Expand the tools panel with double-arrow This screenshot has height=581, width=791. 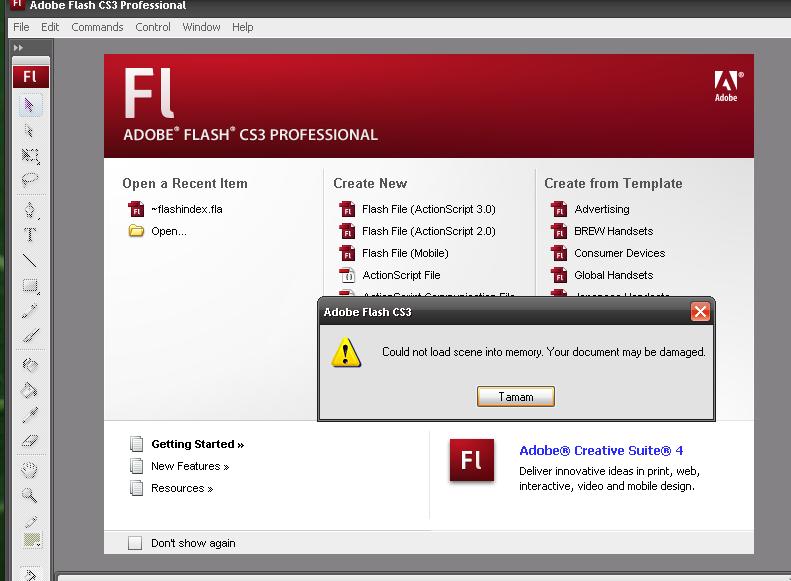coord(19,47)
